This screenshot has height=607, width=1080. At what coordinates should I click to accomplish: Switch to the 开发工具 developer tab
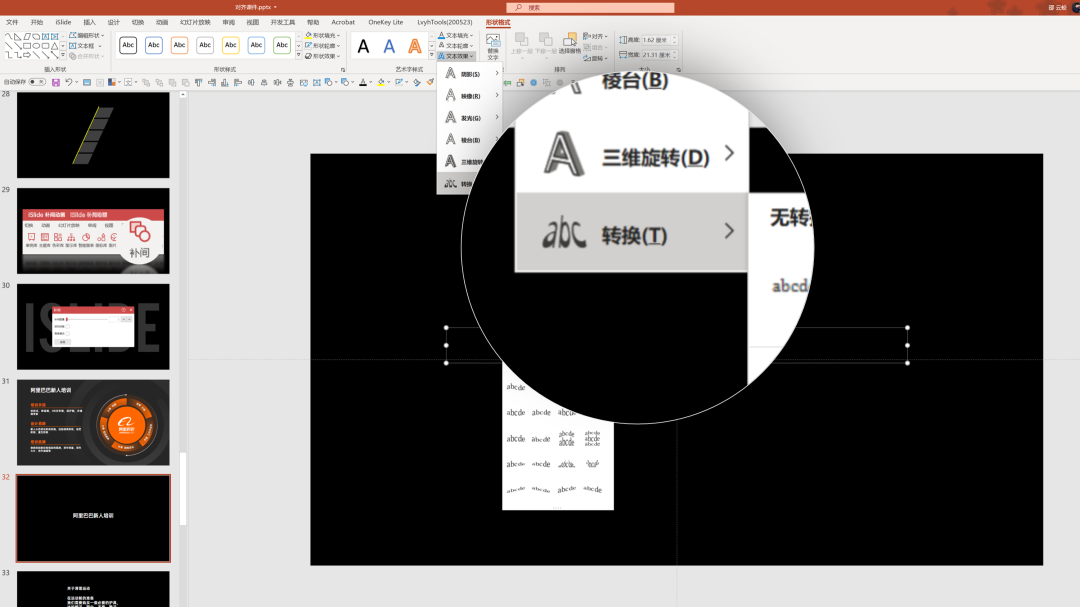[282, 22]
